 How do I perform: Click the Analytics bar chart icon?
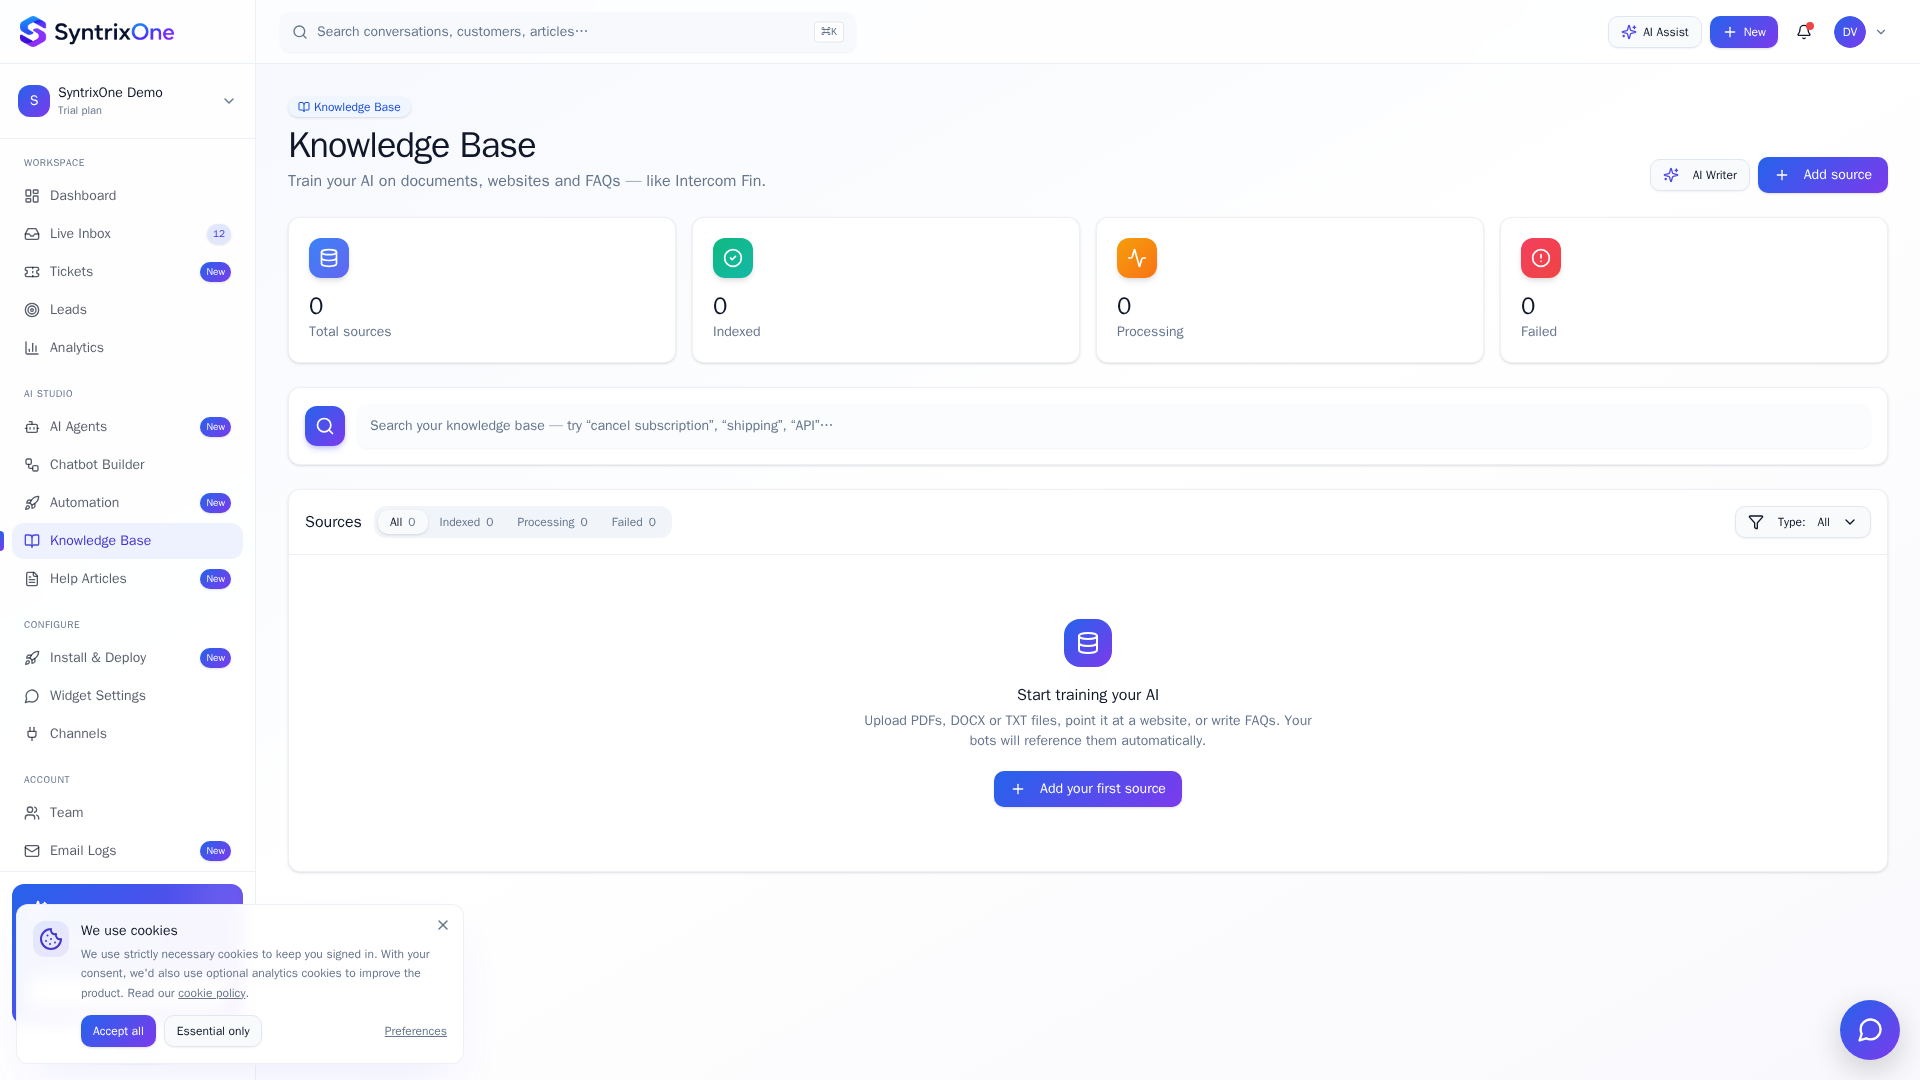[32, 348]
